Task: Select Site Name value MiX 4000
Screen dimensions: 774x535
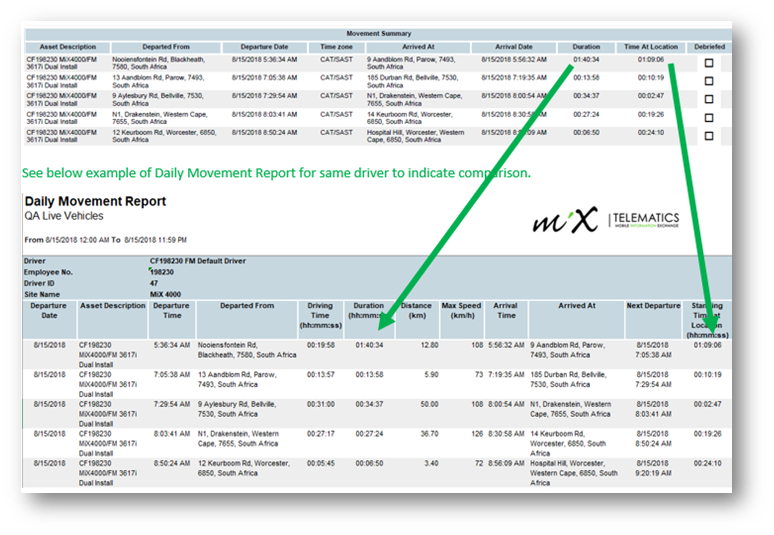Action: point(165,295)
